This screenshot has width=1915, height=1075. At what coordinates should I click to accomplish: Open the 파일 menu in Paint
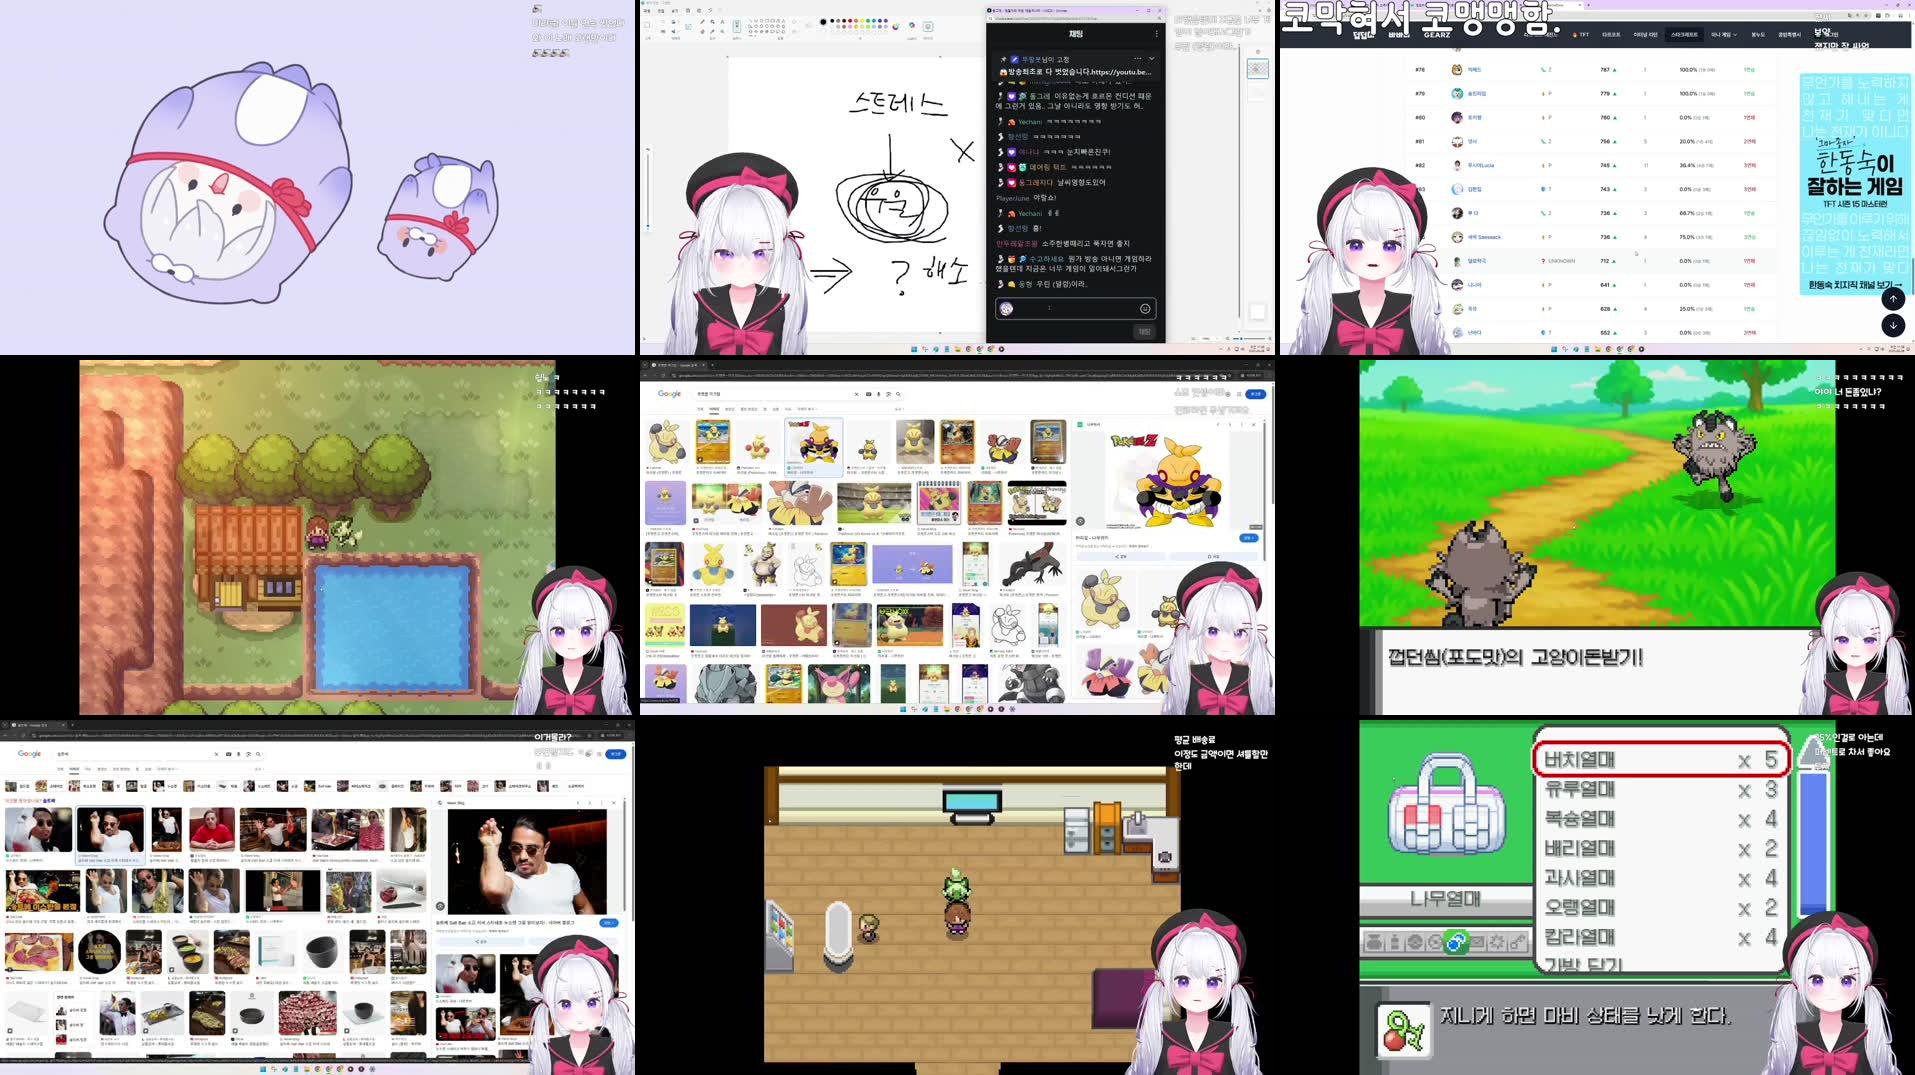coord(647,11)
